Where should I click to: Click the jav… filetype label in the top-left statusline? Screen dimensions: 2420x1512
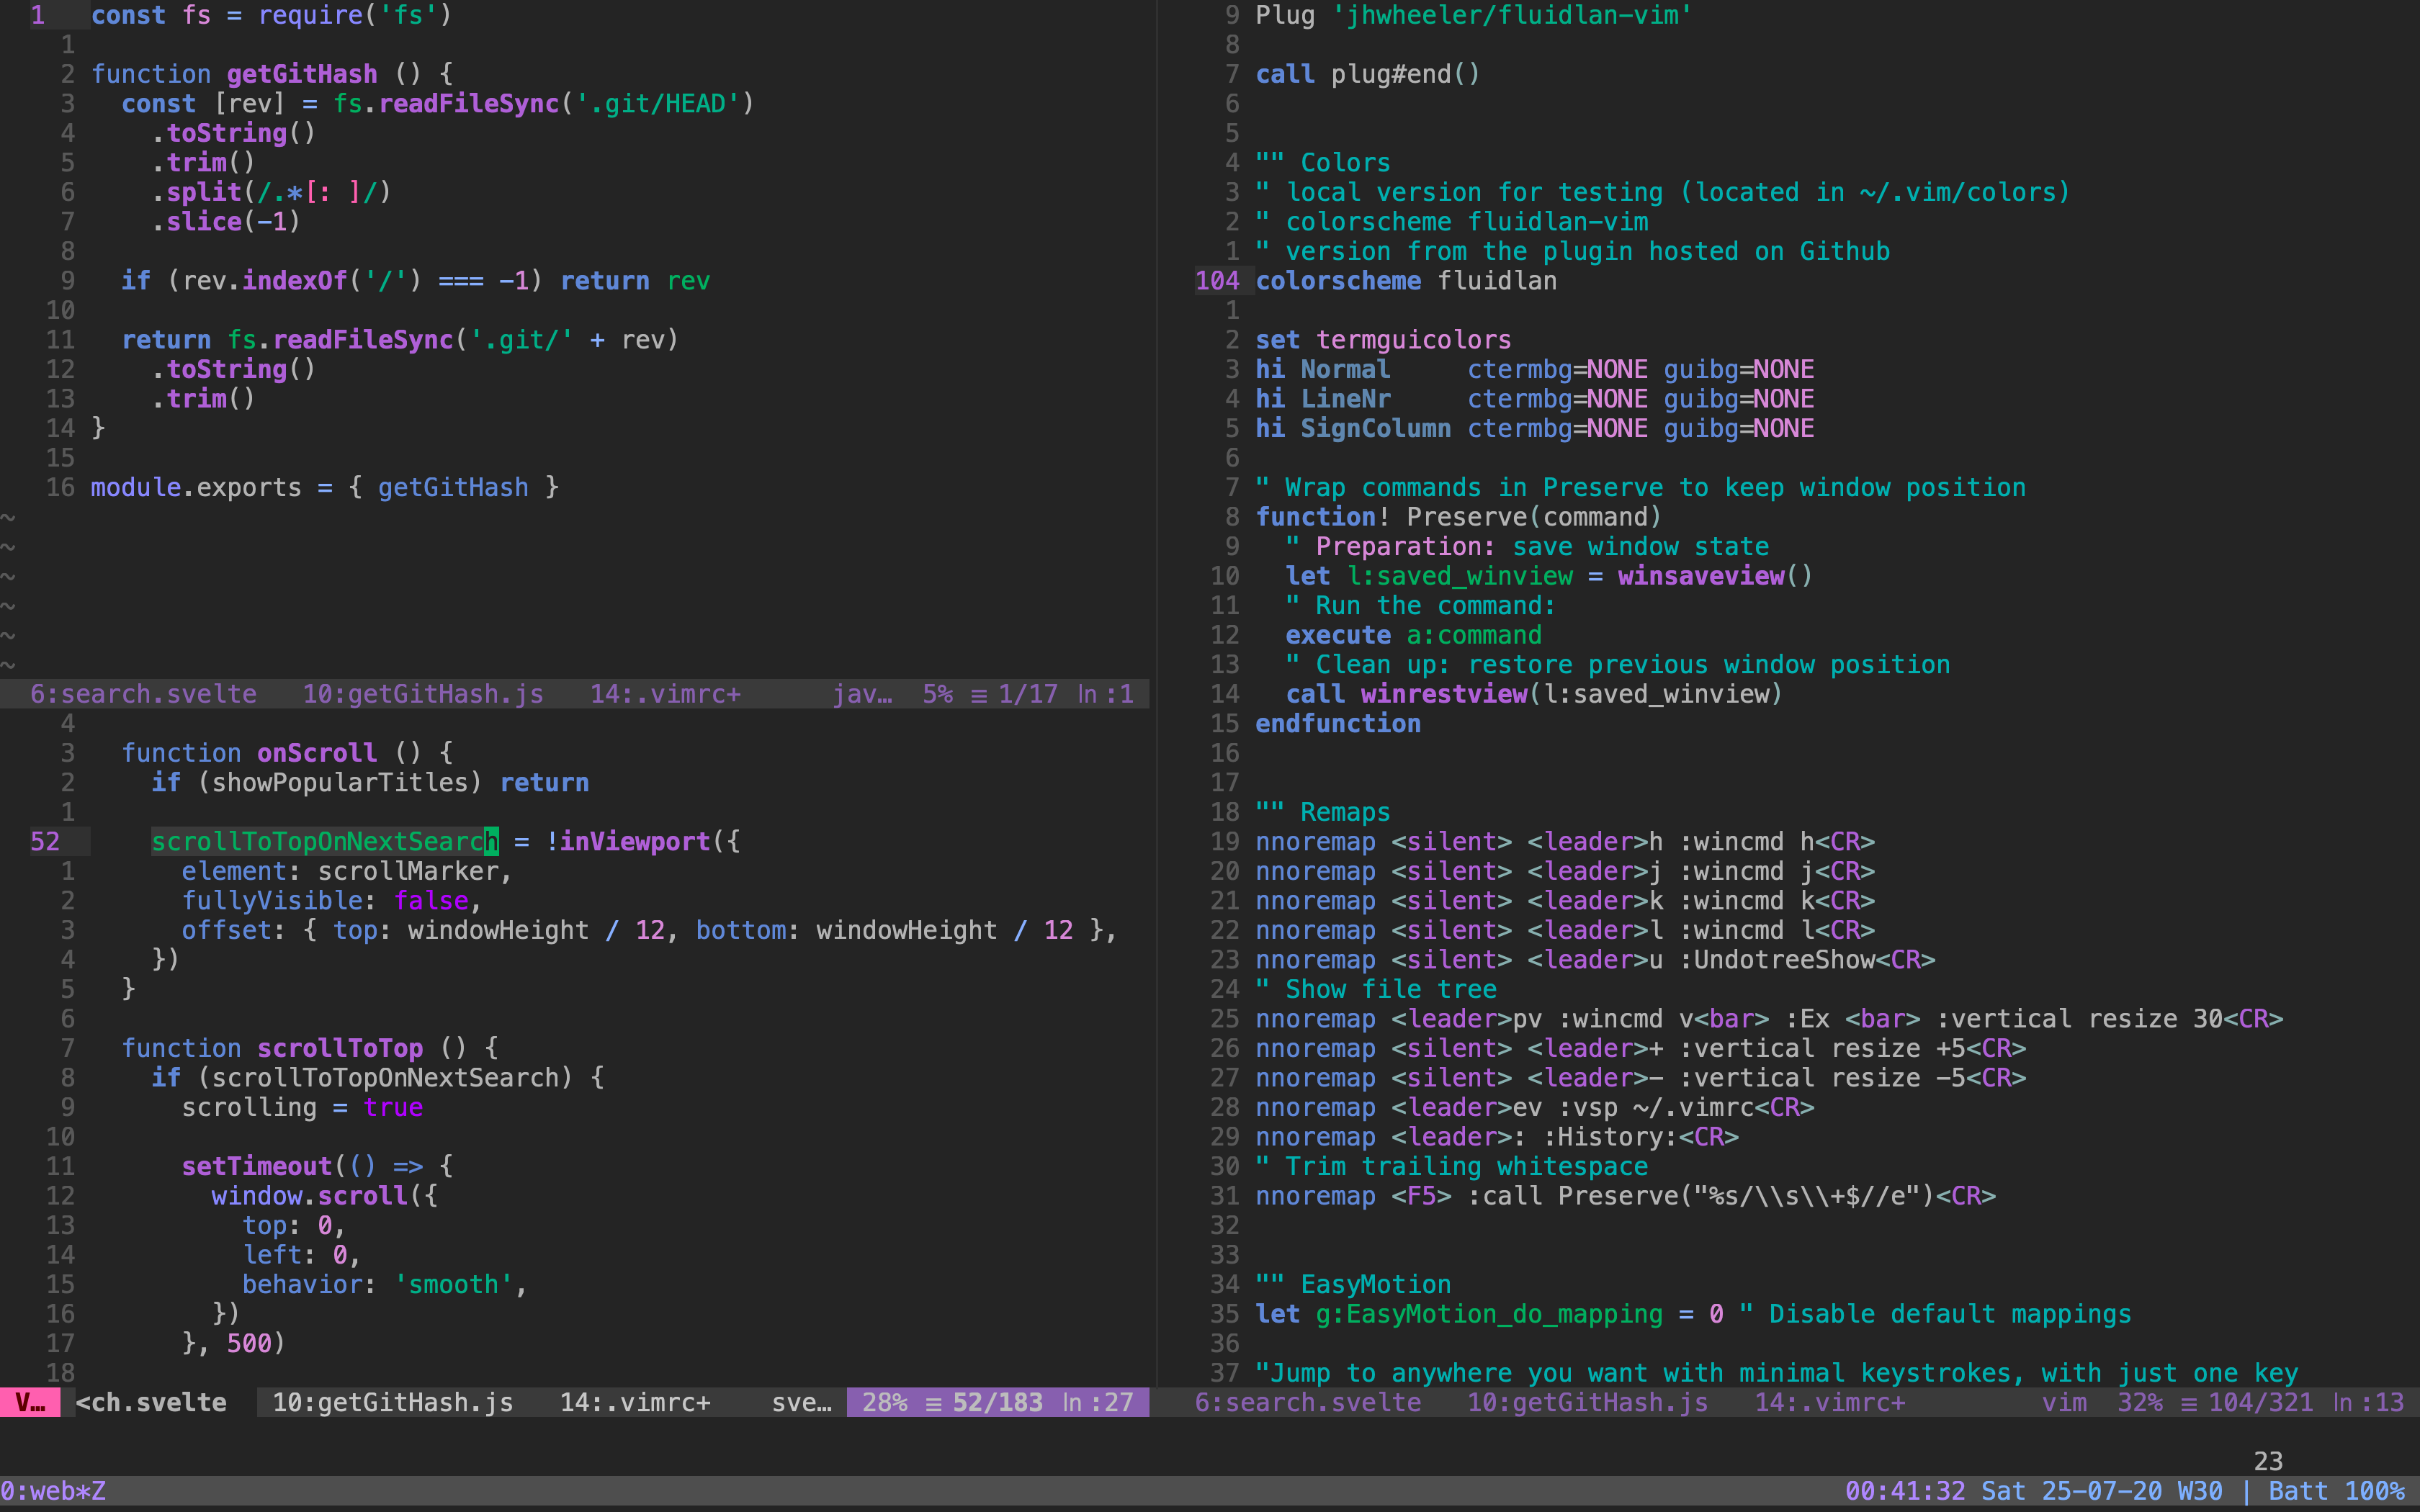click(862, 694)
